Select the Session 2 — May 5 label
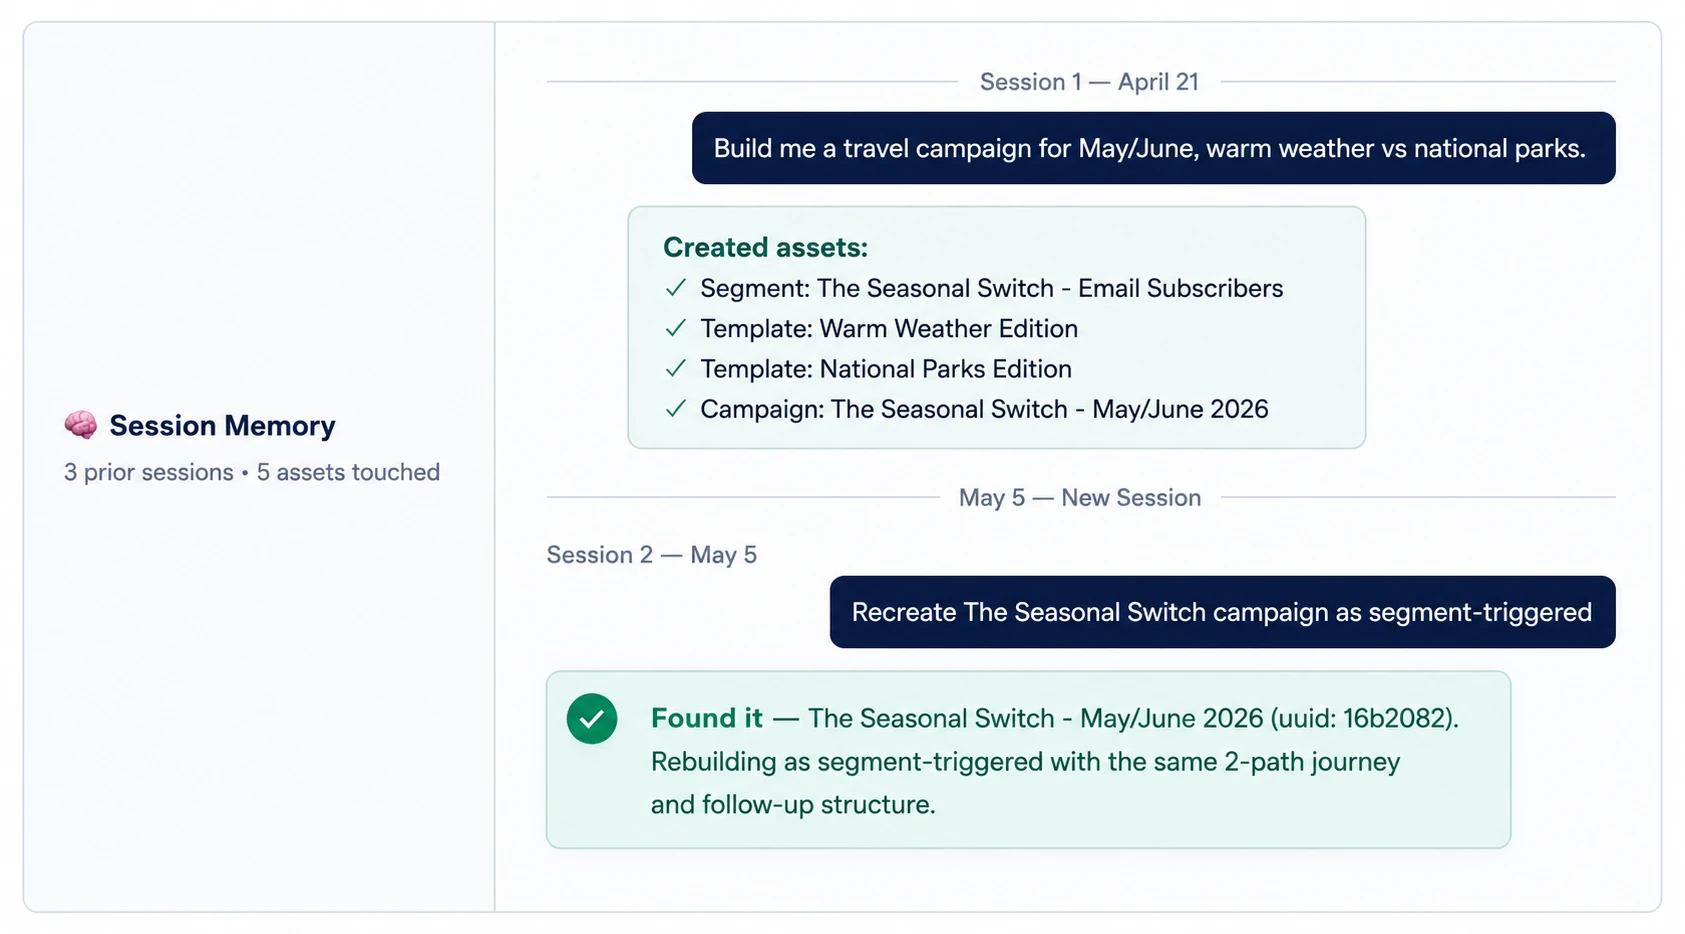The height and width of the screenshot is (934, 1685). [651, 555]
